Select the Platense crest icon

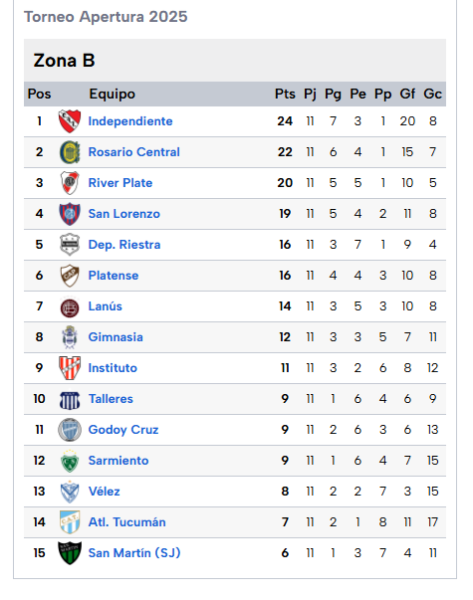pyautogui.click(x=70, y=276)
